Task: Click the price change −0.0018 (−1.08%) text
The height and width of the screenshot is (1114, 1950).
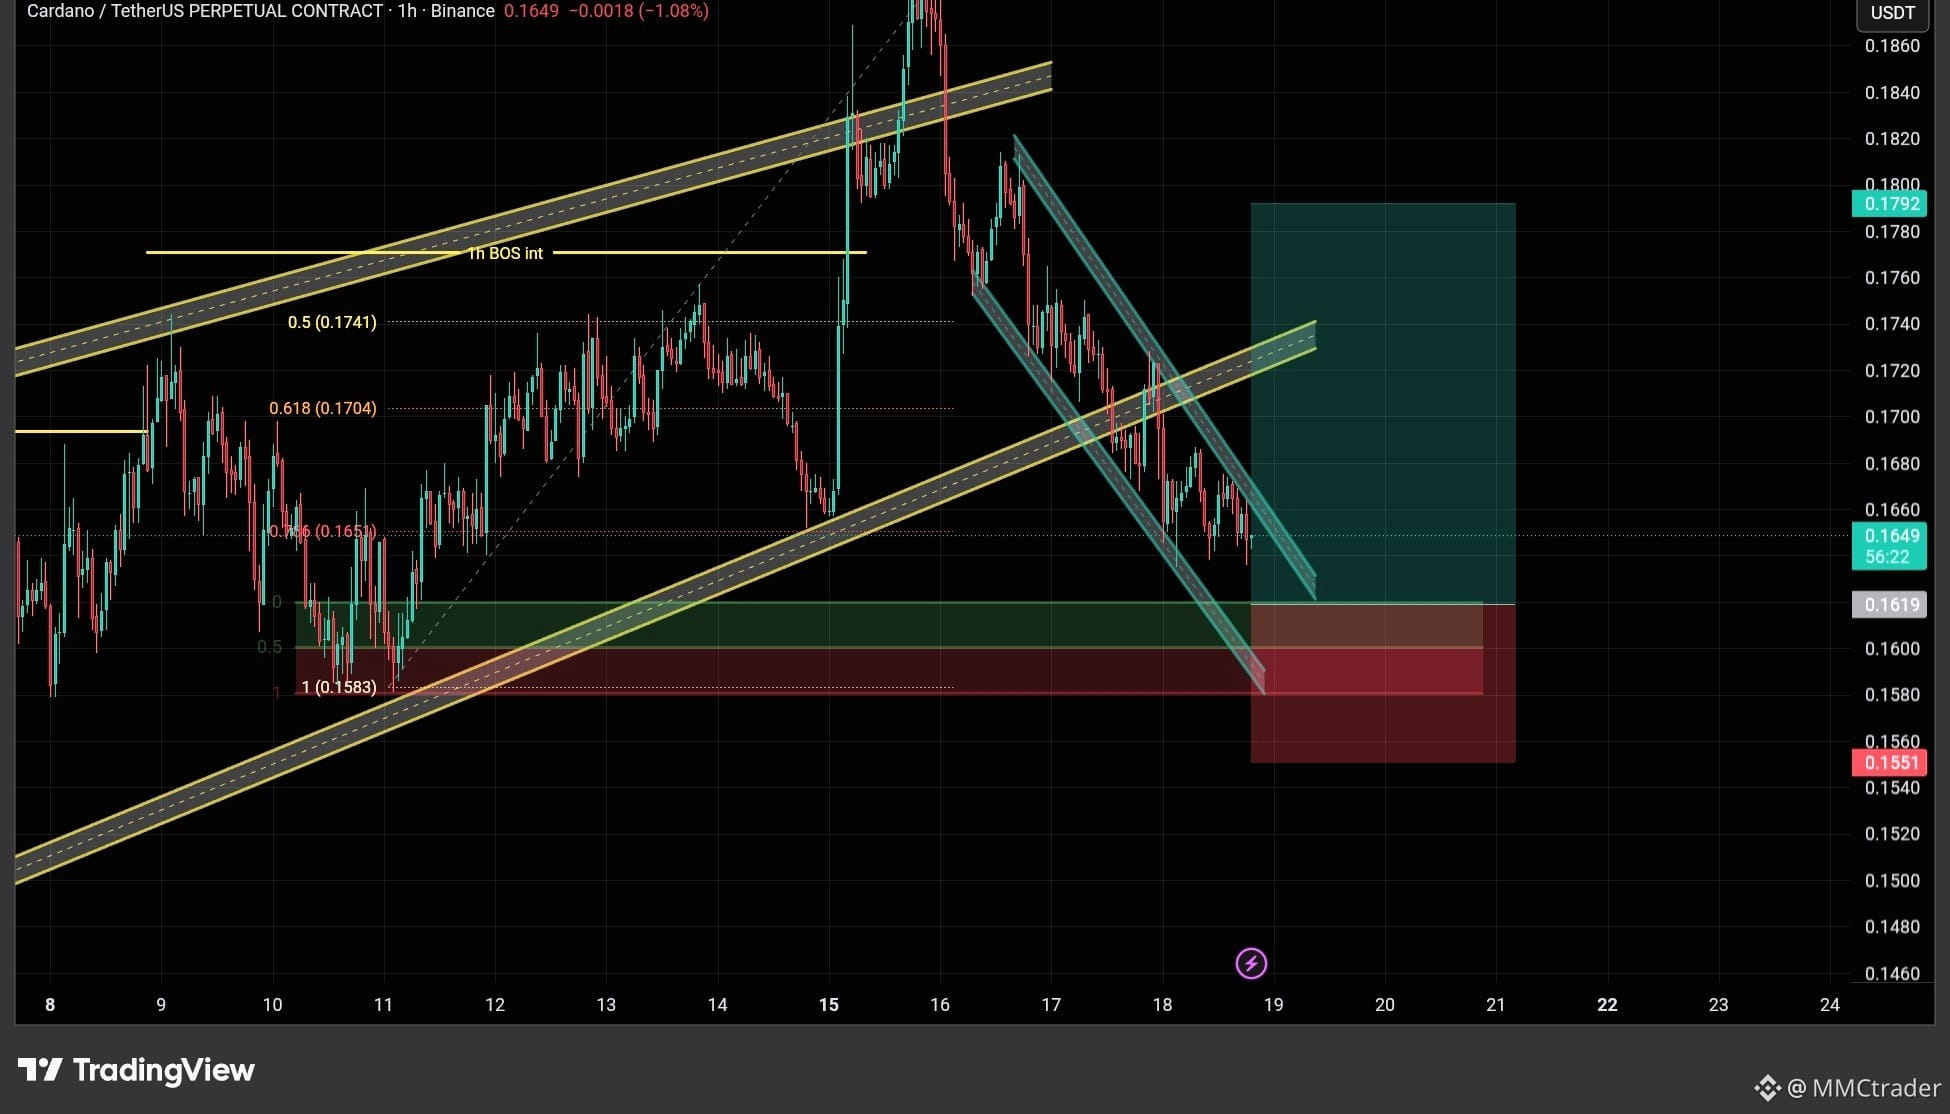Action: point(639,11)
